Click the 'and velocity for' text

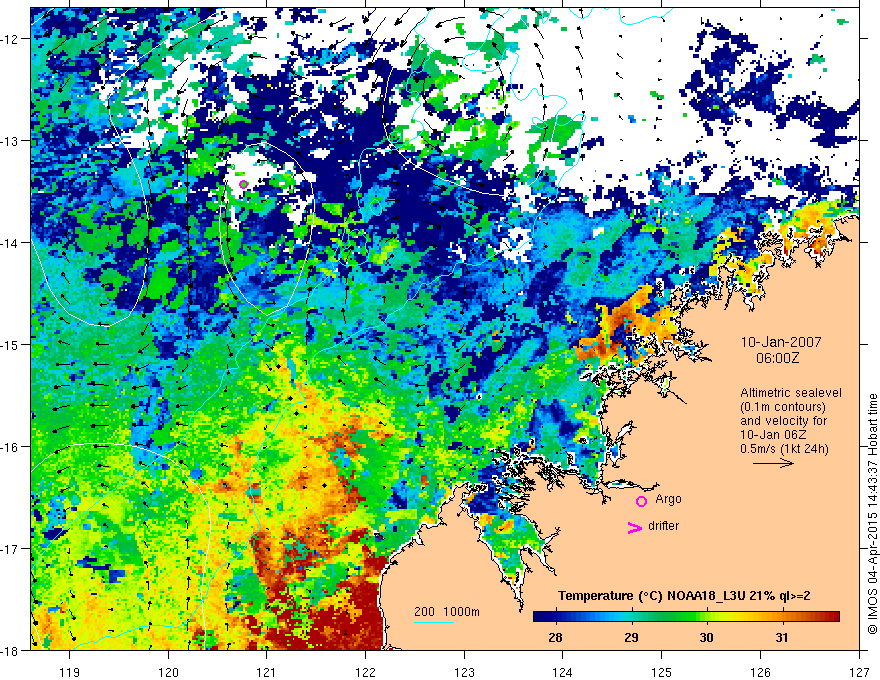point(783,421)
